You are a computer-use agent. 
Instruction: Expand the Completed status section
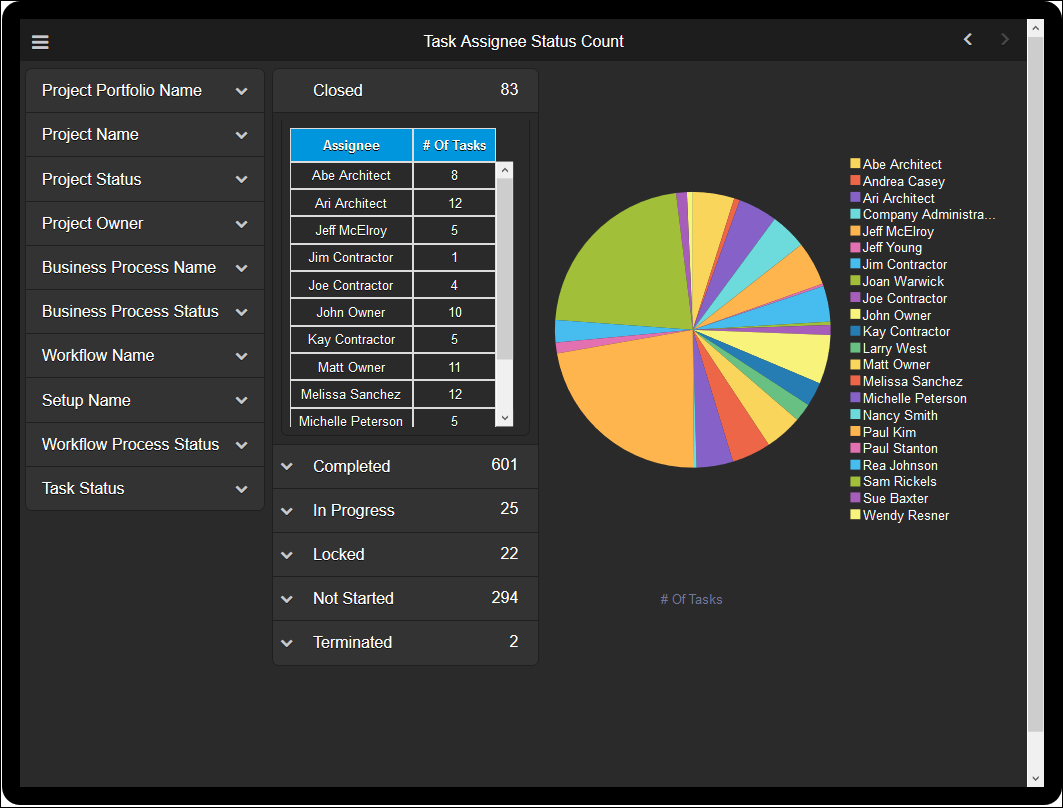coord(405,466)
